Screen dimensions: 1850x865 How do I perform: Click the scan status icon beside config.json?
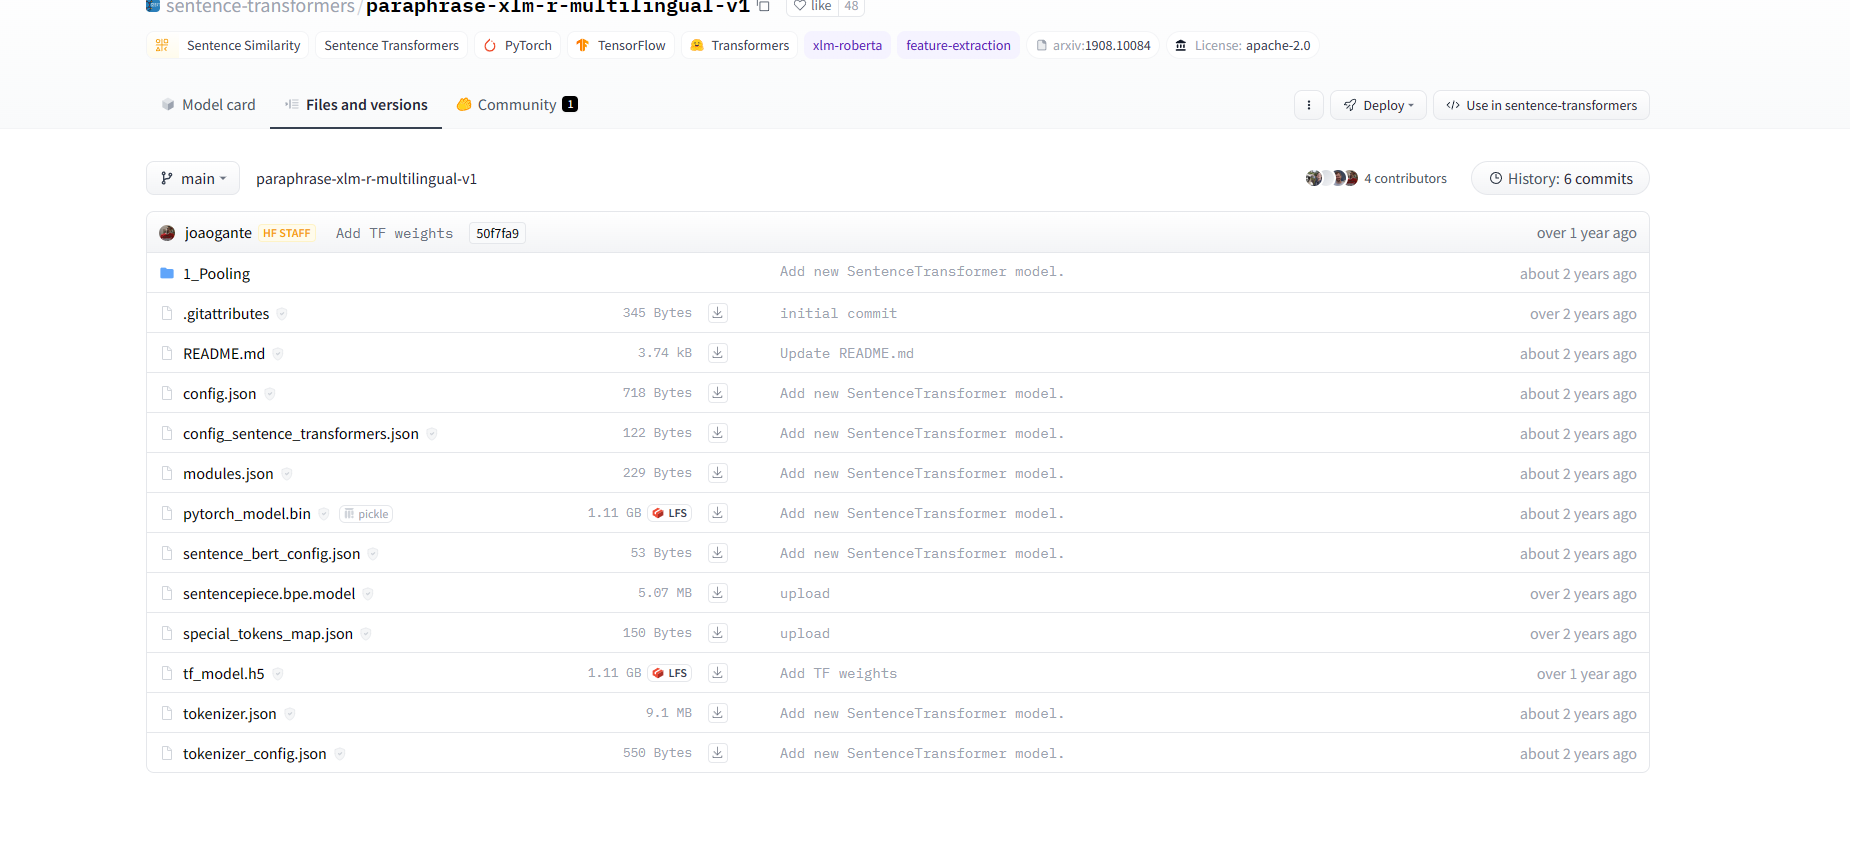pos(270,393)
